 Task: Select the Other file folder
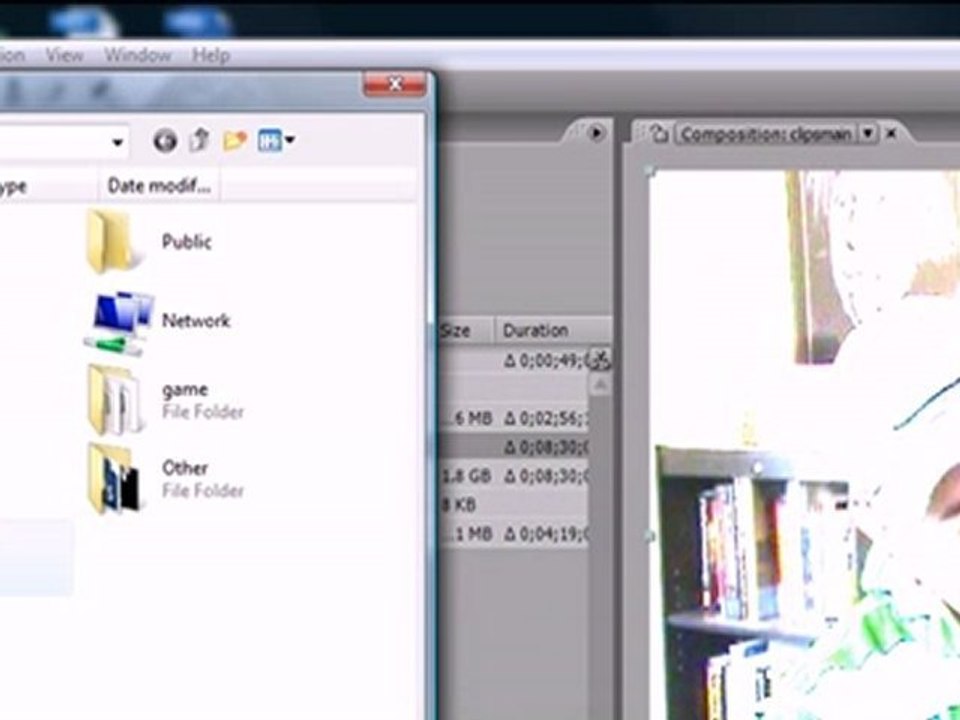coord(165,479)
